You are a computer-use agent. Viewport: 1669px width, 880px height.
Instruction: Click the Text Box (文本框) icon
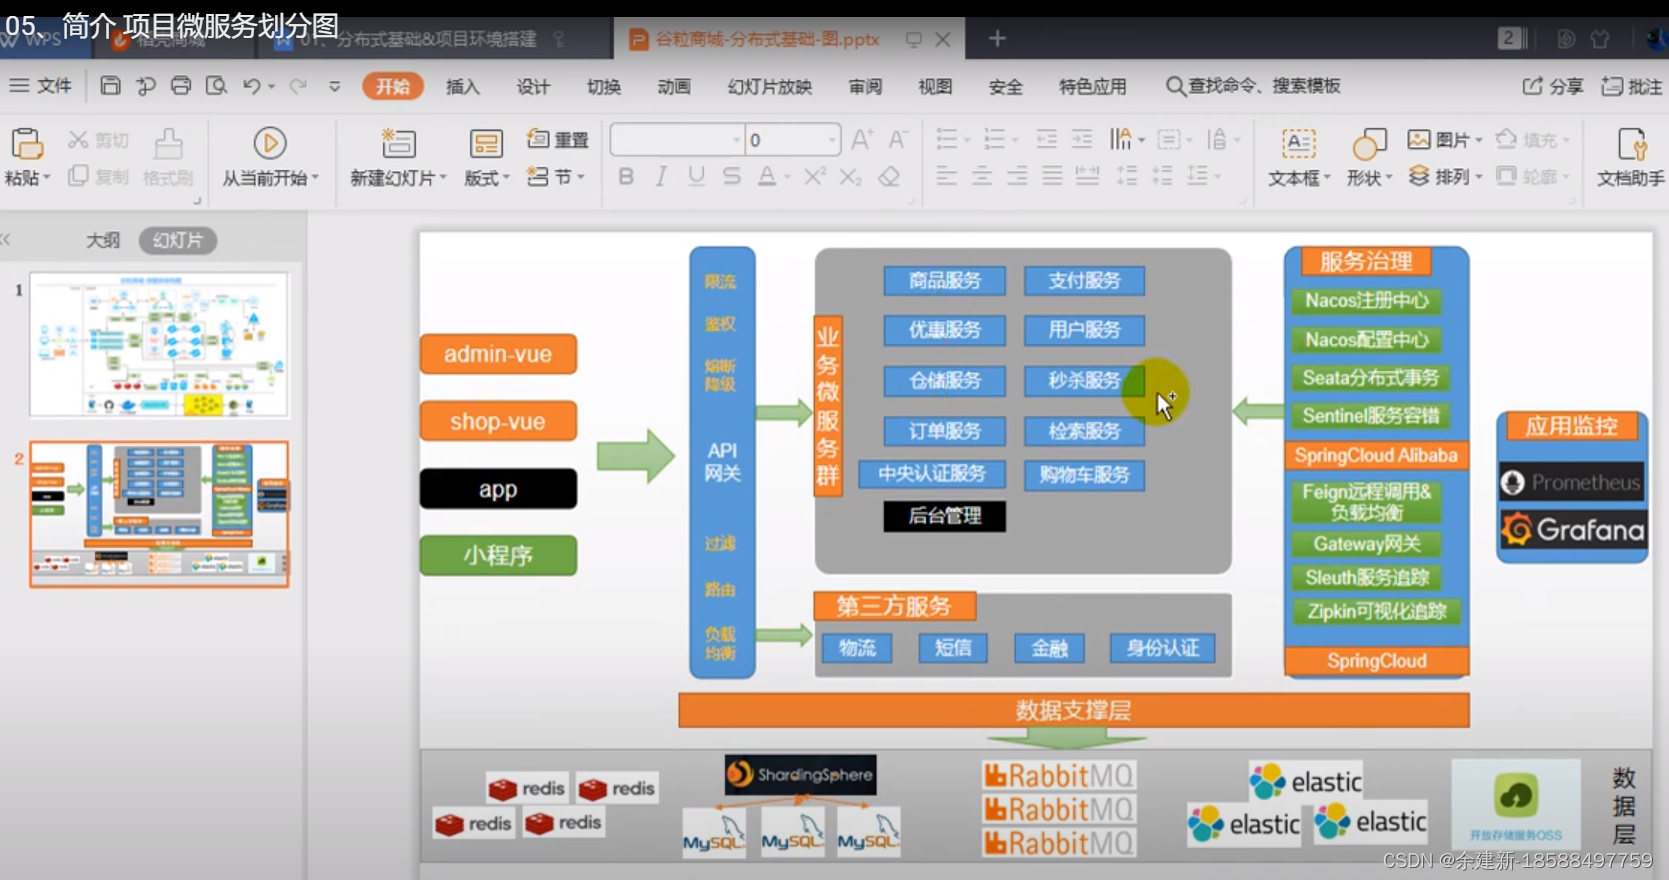[x=1298, y=144]
